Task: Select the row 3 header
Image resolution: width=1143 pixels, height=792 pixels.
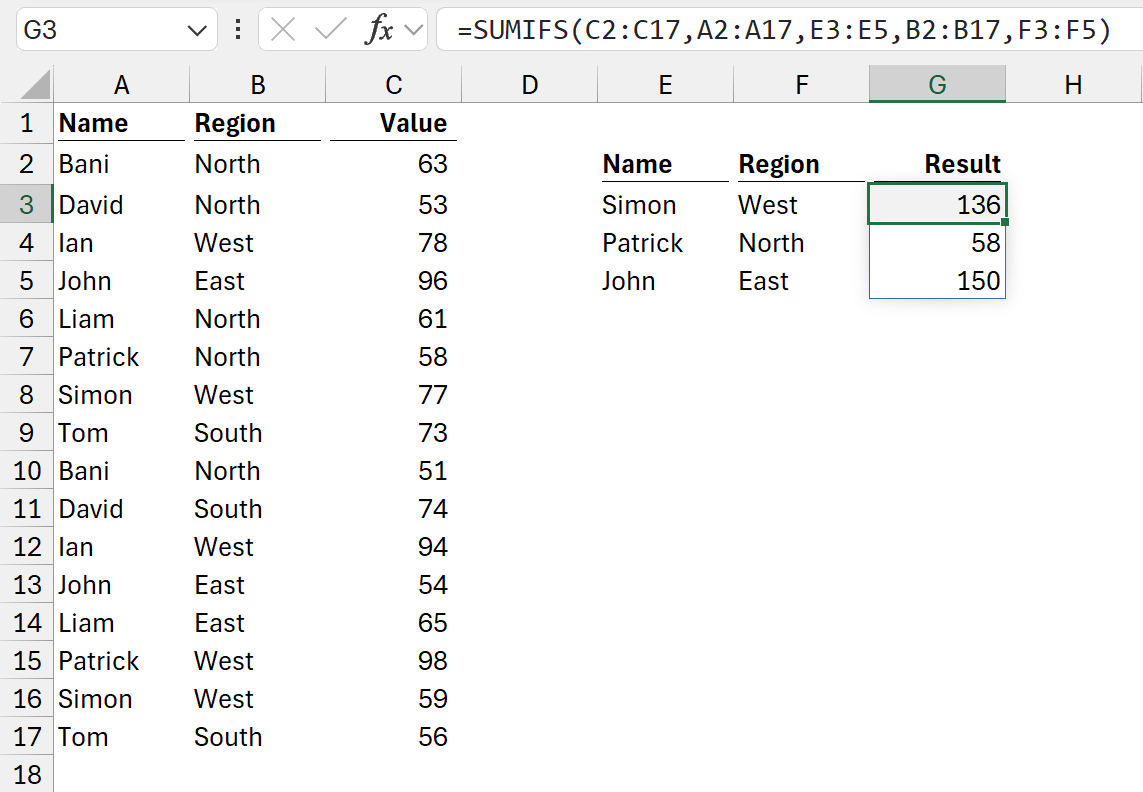Action: 27,205
